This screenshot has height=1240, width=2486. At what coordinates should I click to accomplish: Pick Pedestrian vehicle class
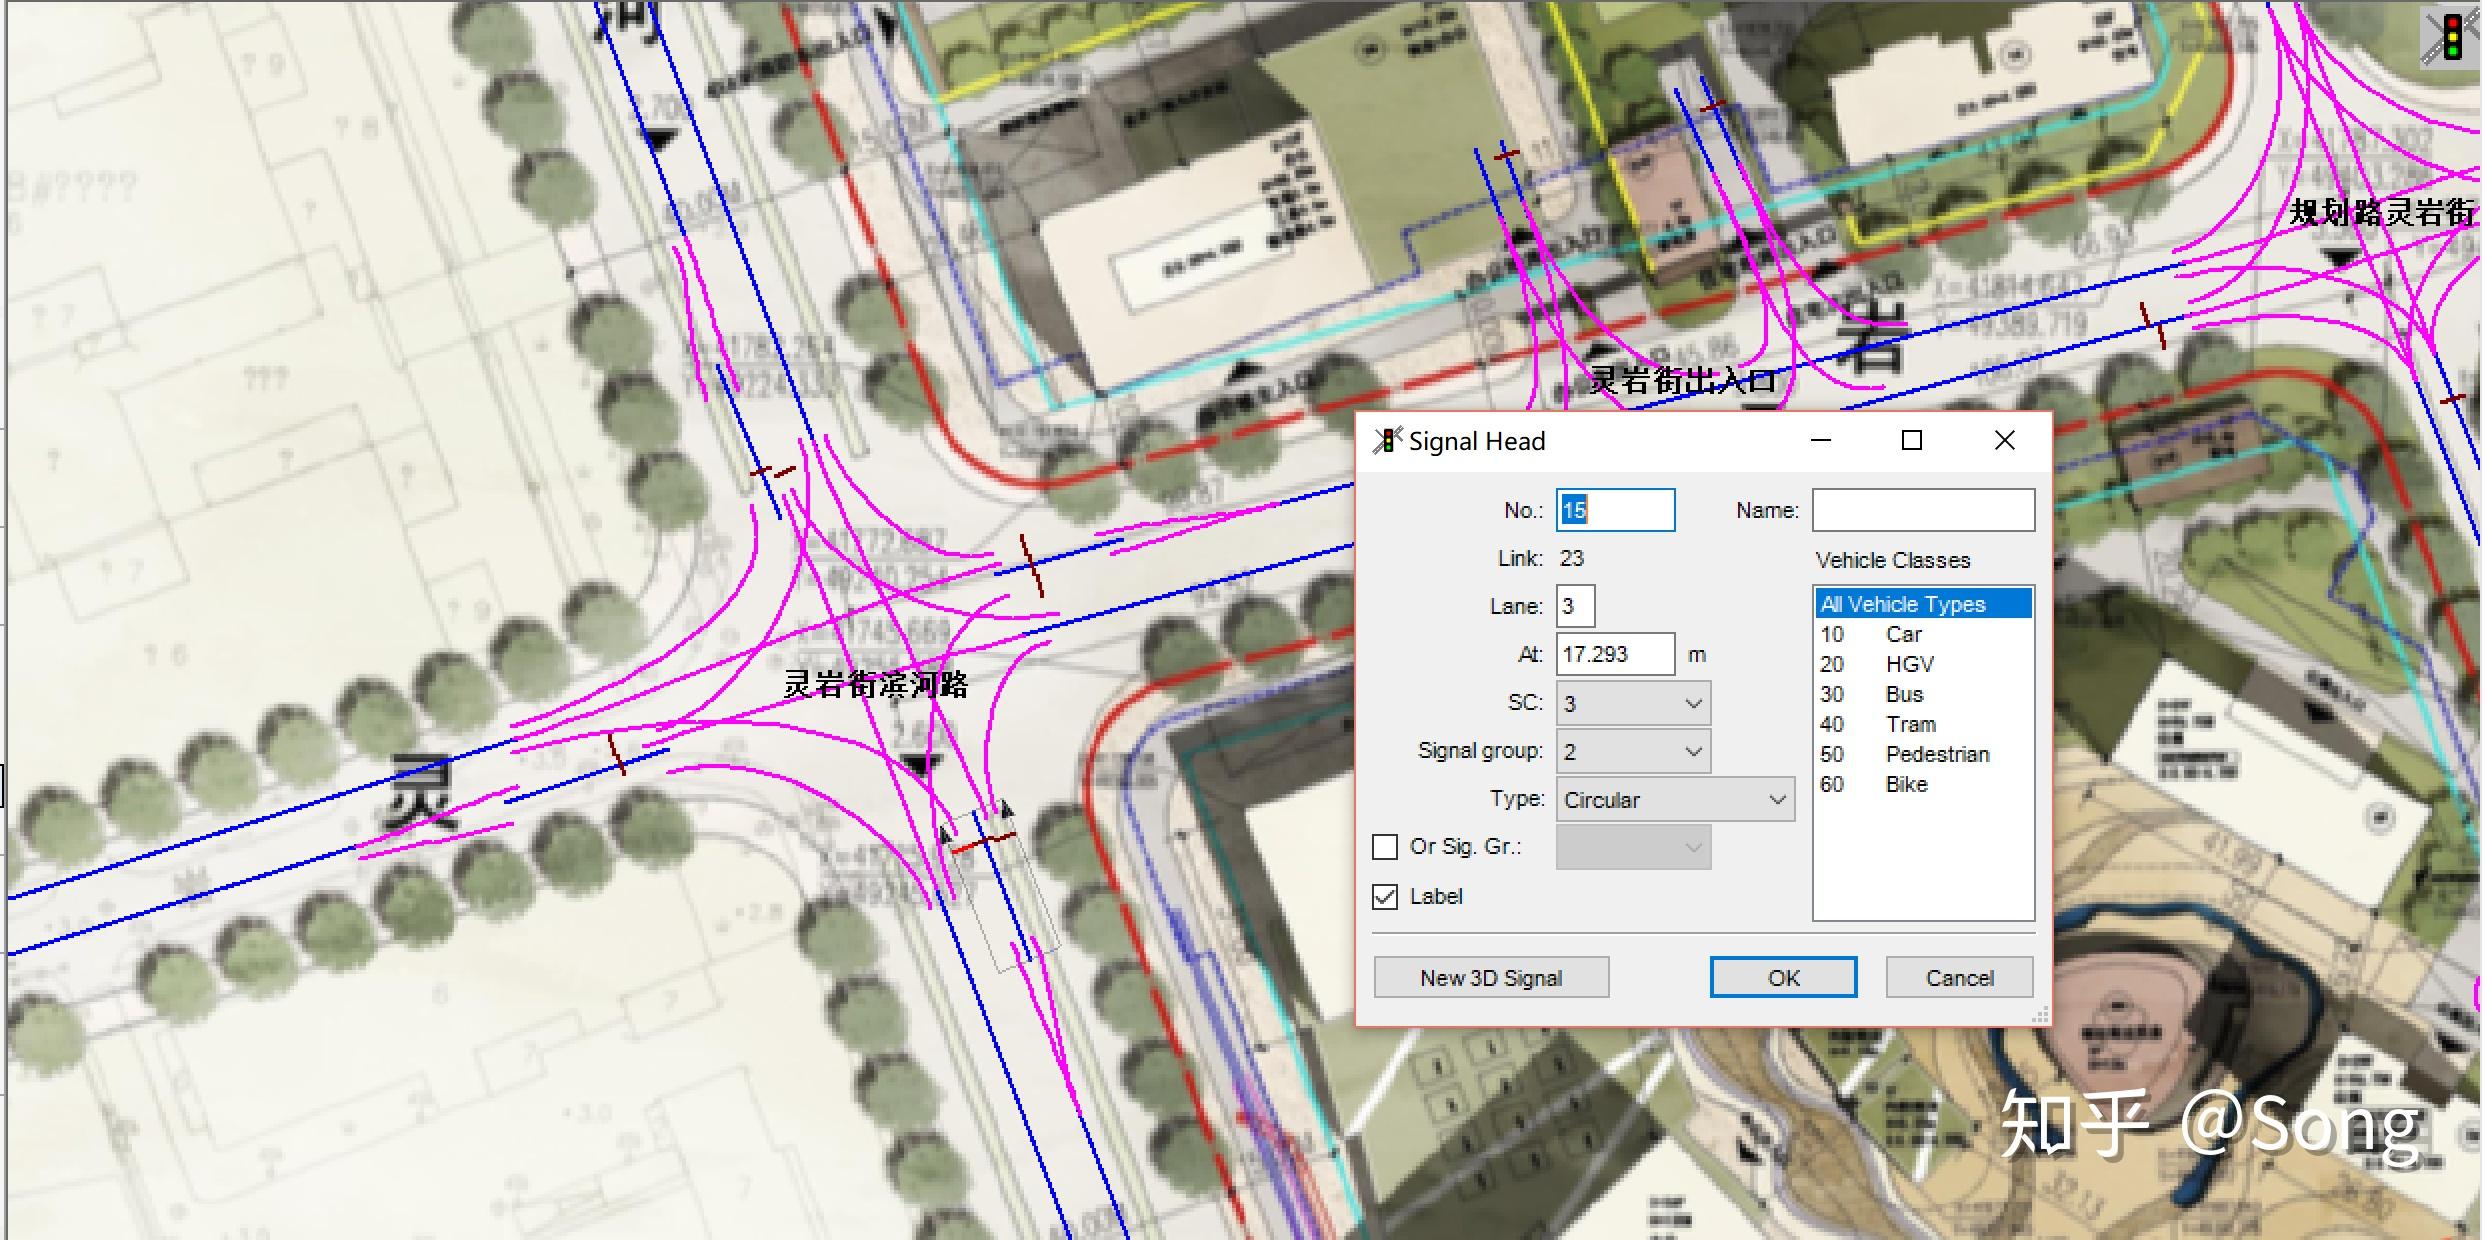click(x=1936, y=754)
